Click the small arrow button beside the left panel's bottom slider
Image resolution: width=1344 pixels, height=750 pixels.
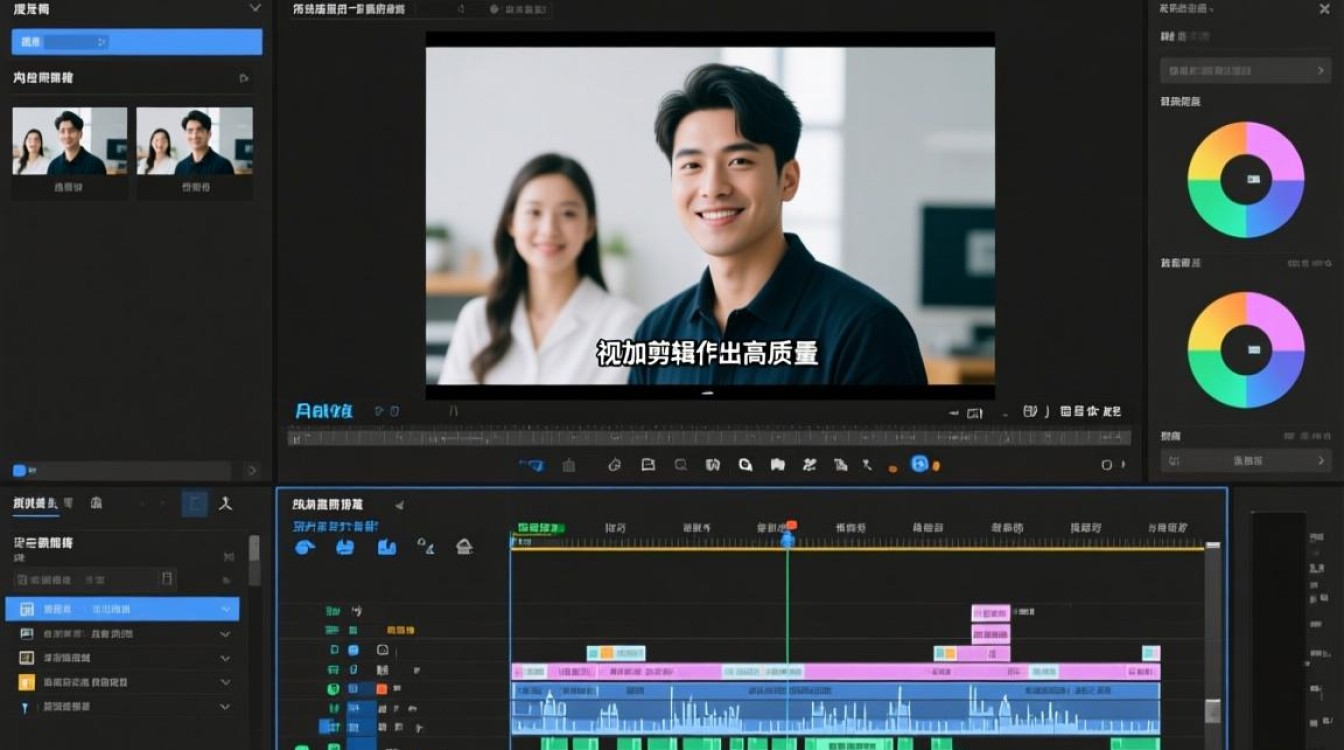click(251, 470)
